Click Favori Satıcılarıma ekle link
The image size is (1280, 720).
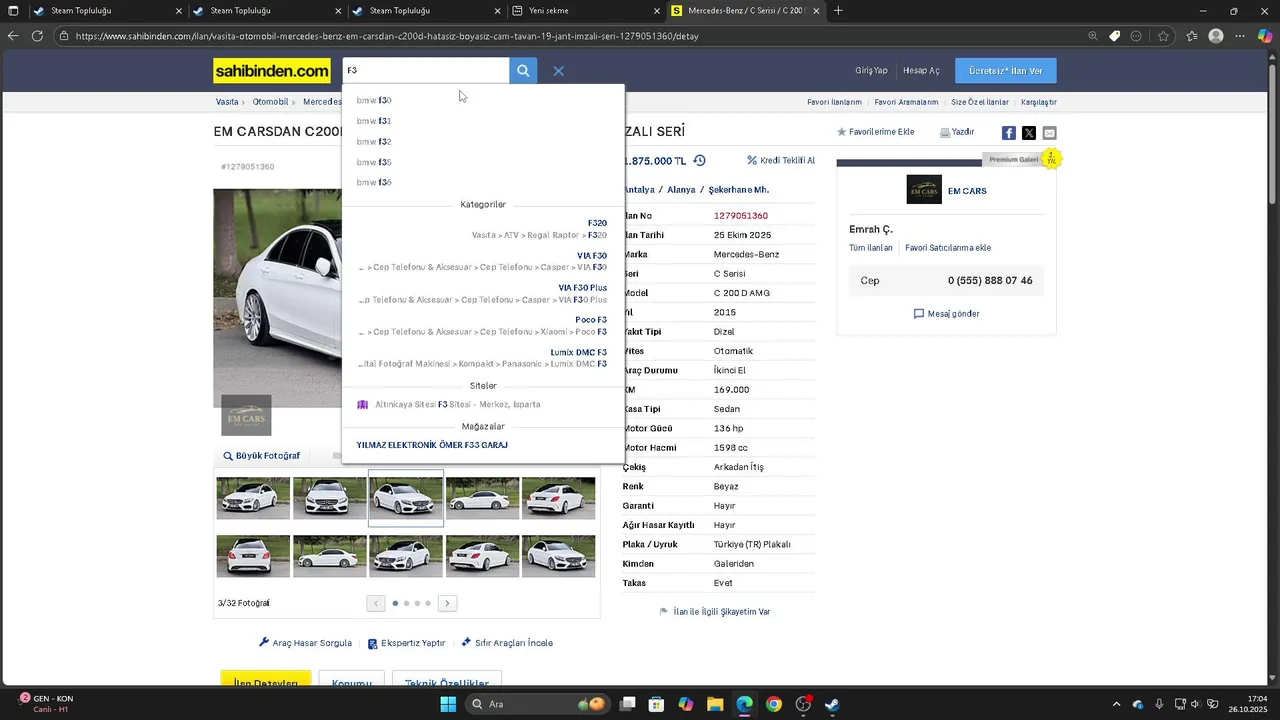pyautogui.click(x=948, y=248)
